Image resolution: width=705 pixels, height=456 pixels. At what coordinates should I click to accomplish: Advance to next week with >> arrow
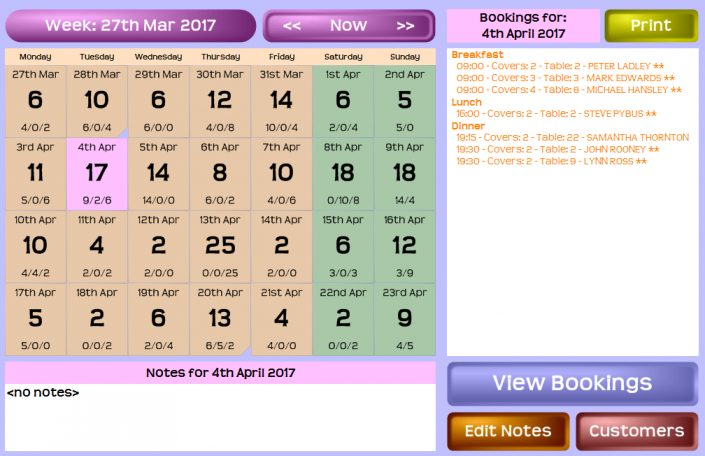pyautogui.click(x=405, y=26)
